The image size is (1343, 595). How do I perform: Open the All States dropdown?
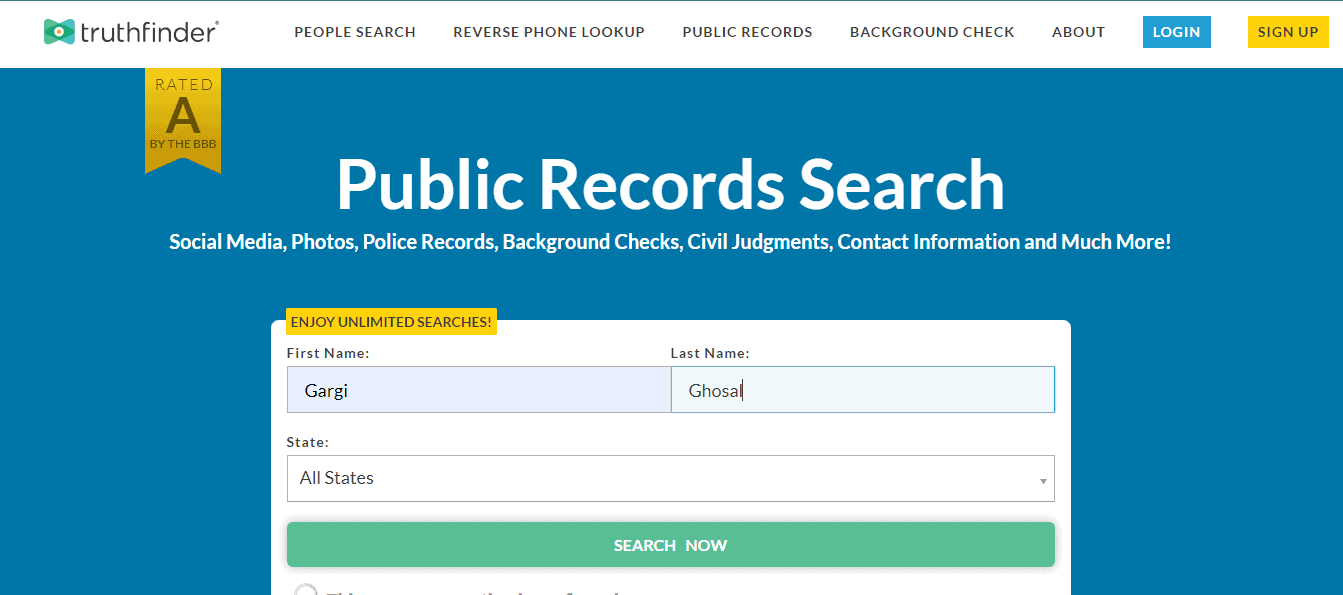671,478
